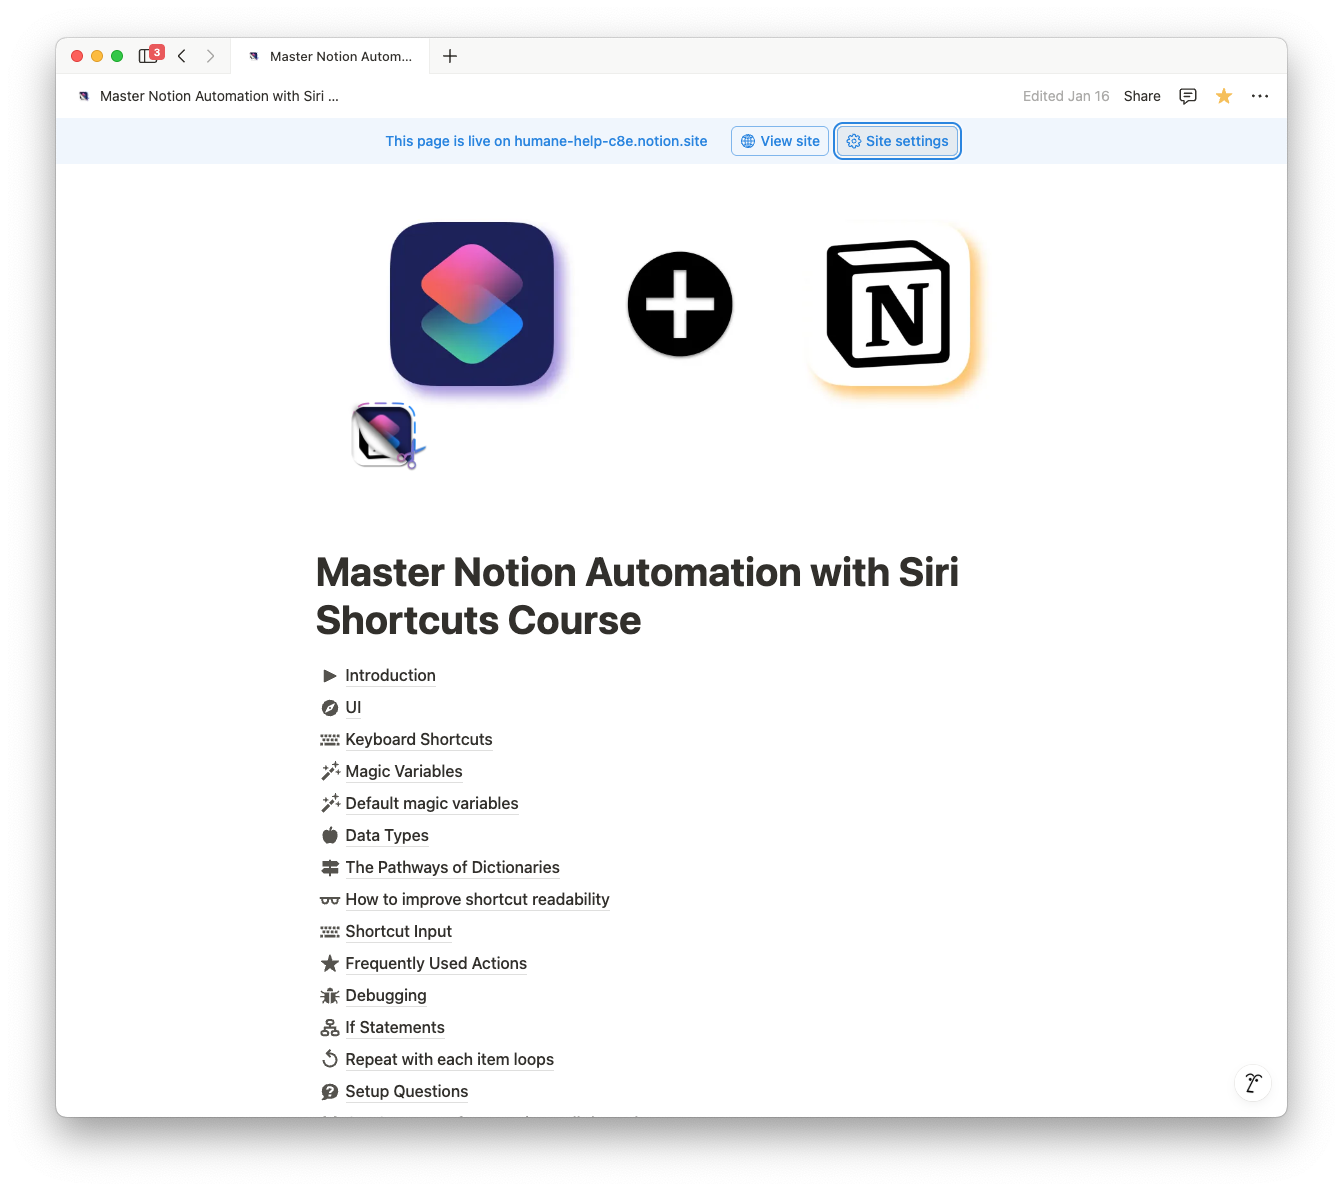This screenshot has width=1343, height=1191.
Task: Open the three-dot page options menu
Action: tap(1260, 96)
